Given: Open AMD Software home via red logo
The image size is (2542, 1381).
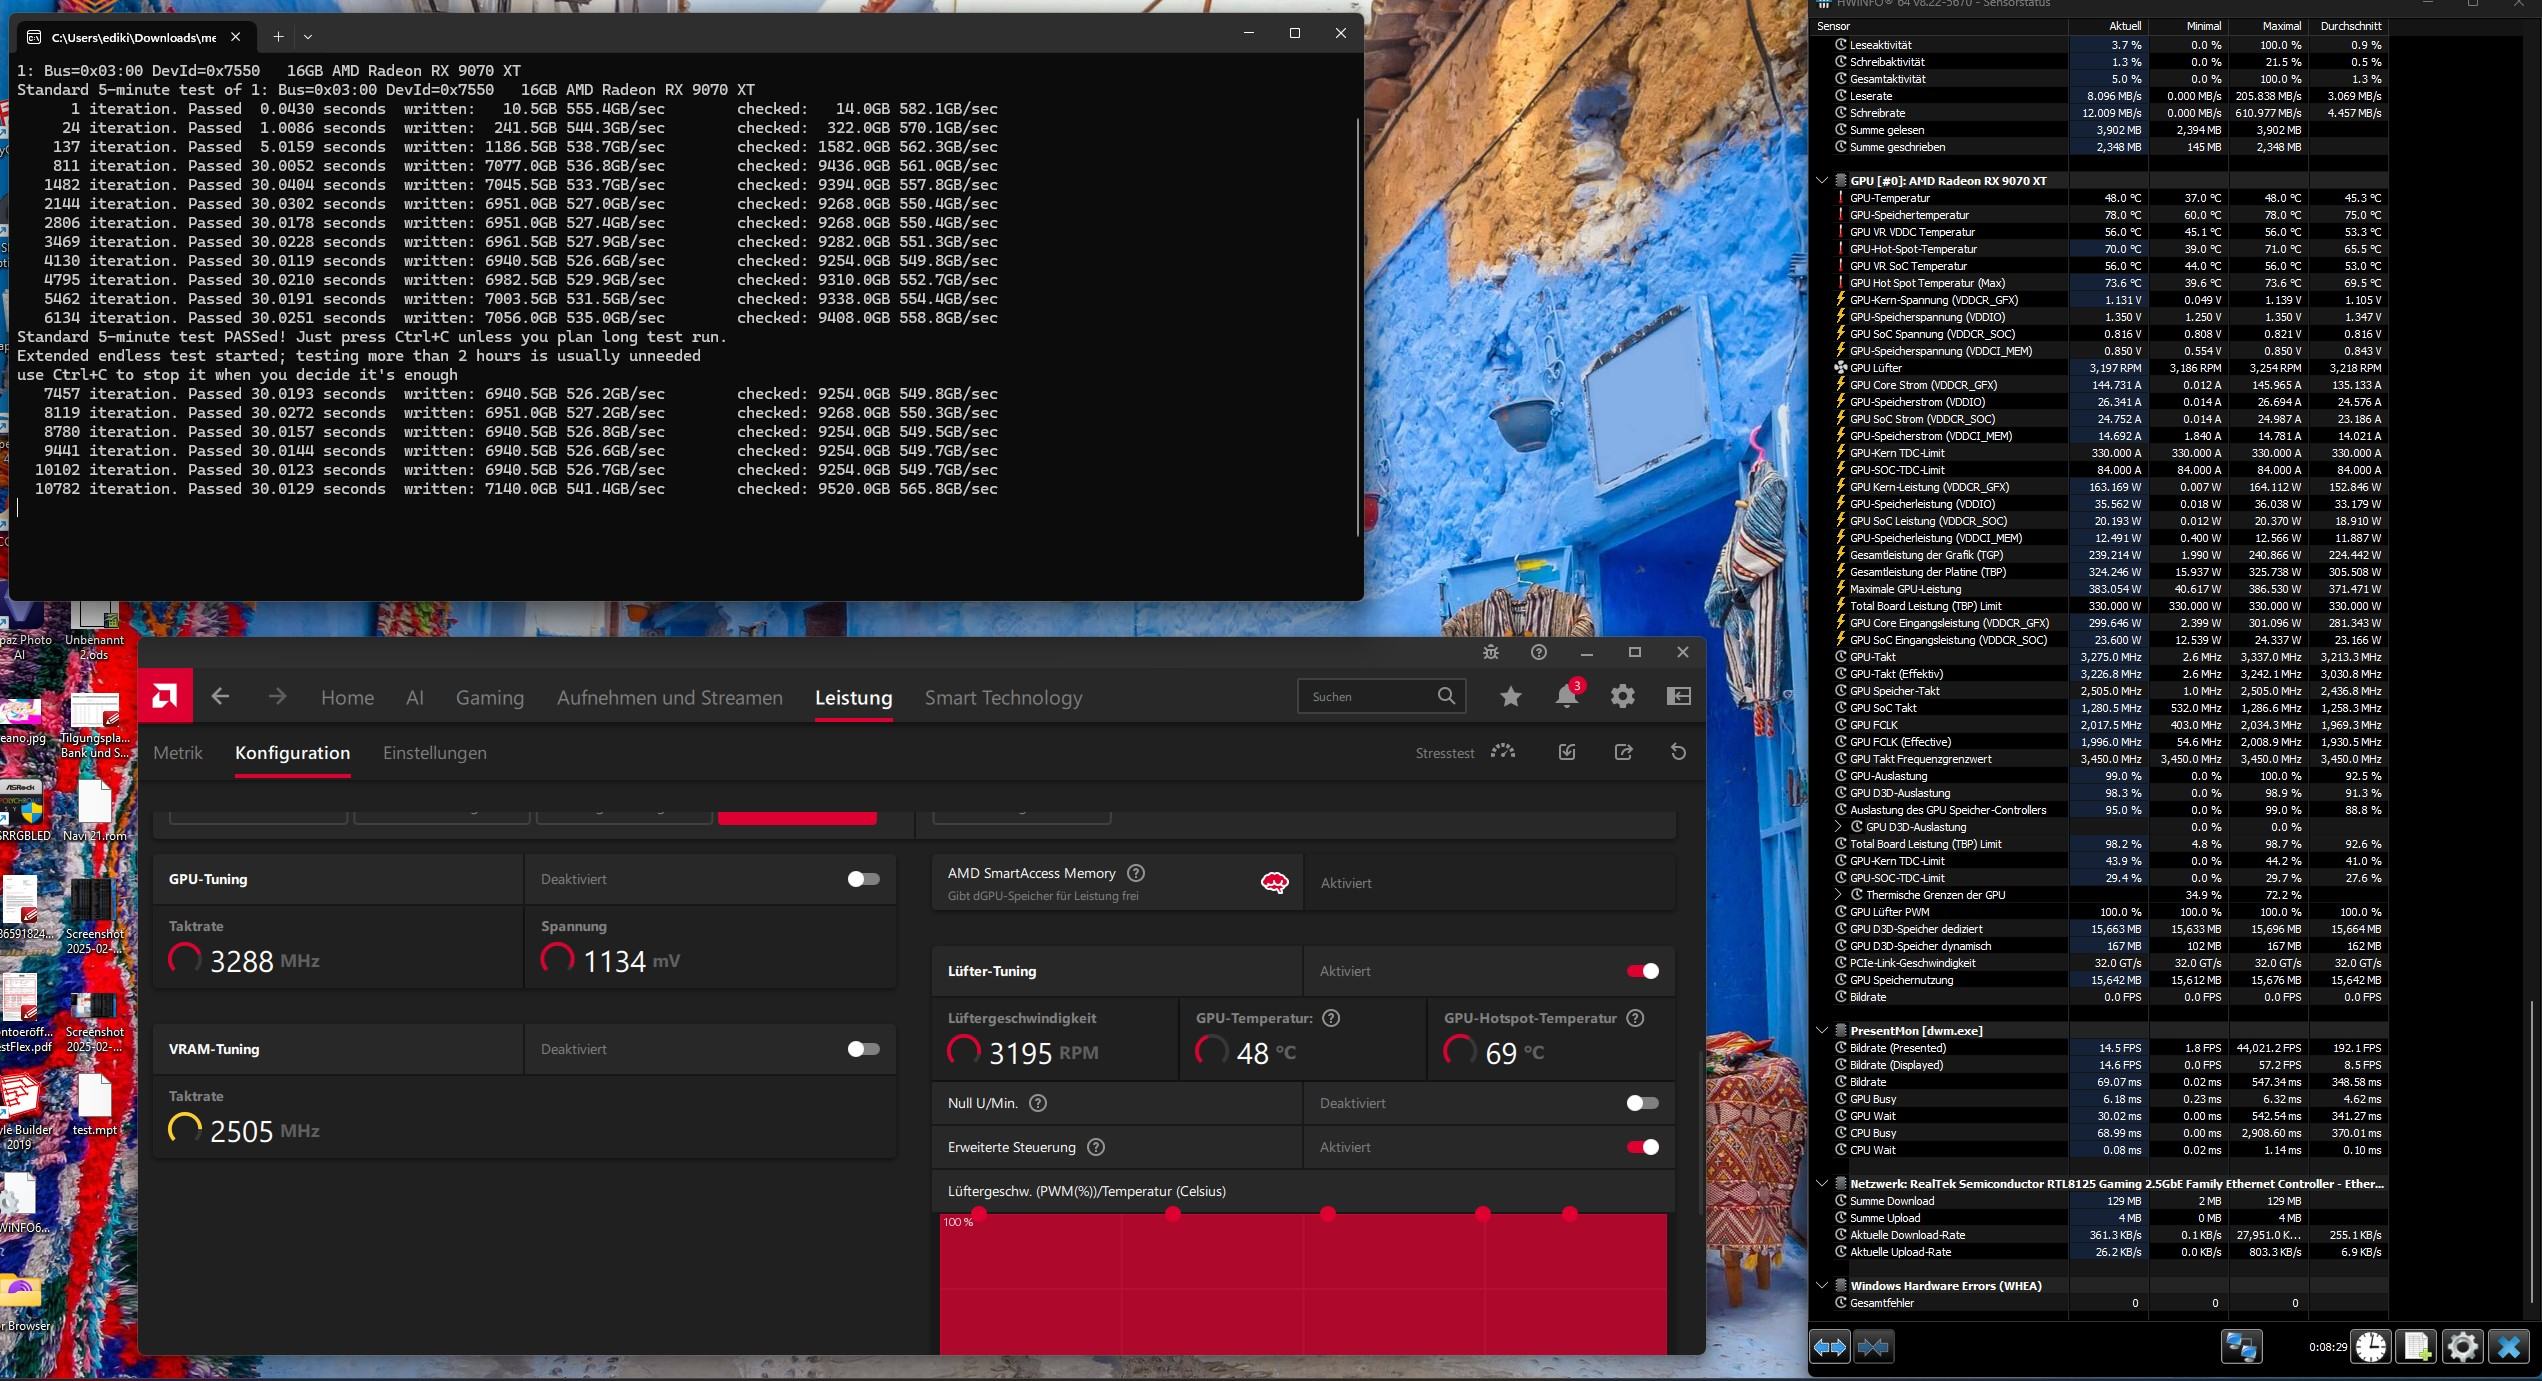Looking at the screenshot, I should tap(165, 696).
